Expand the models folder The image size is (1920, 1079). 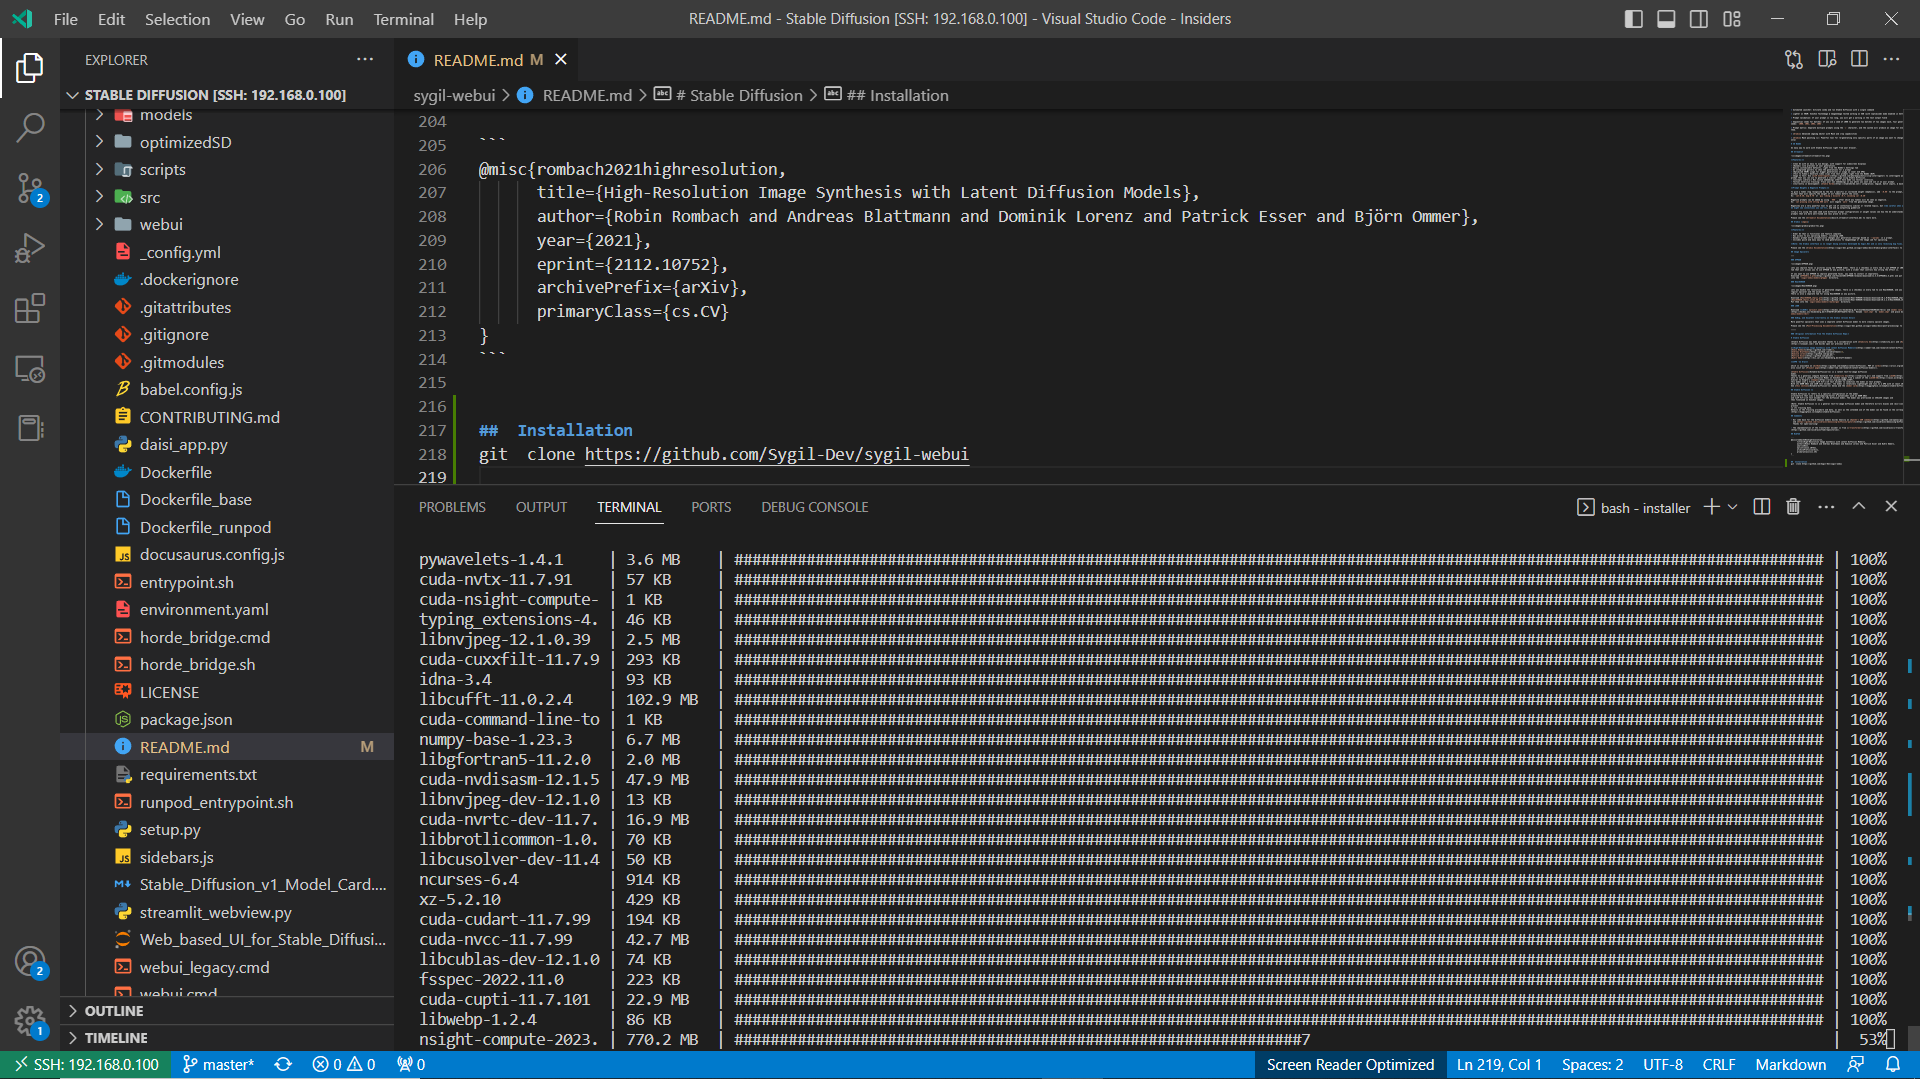click(227, 116)
